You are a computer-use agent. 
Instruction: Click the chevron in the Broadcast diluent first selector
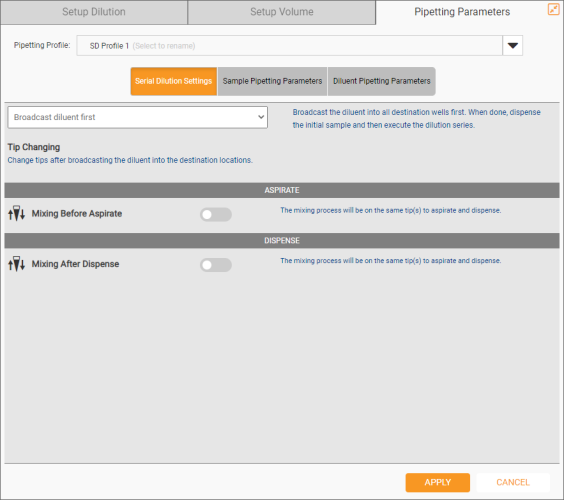pos(261,117)
